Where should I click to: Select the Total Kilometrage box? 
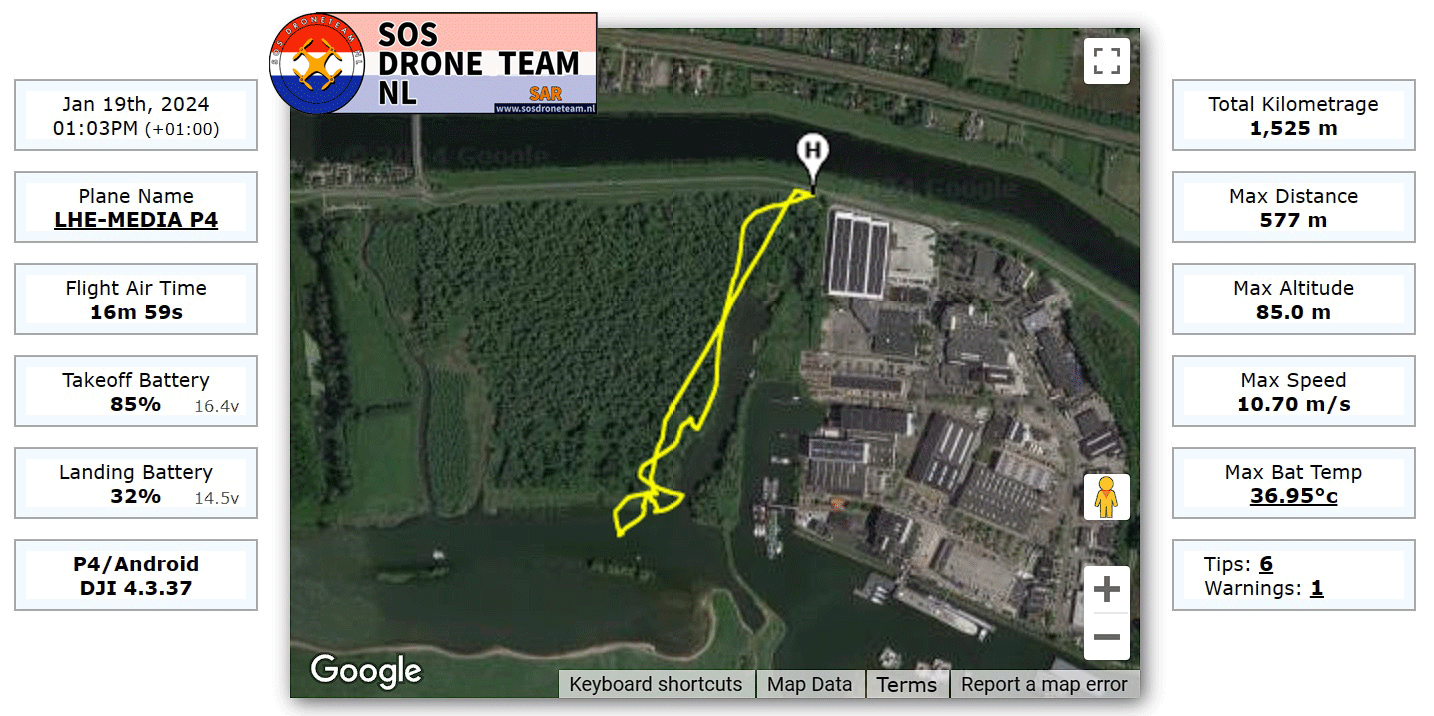coord(1293,115)
